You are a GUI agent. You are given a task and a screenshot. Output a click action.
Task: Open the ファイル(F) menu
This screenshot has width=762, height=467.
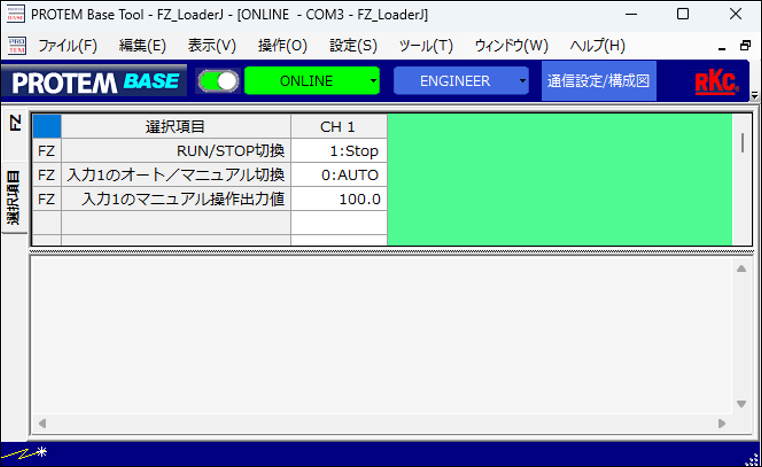[x=67, y=46]
